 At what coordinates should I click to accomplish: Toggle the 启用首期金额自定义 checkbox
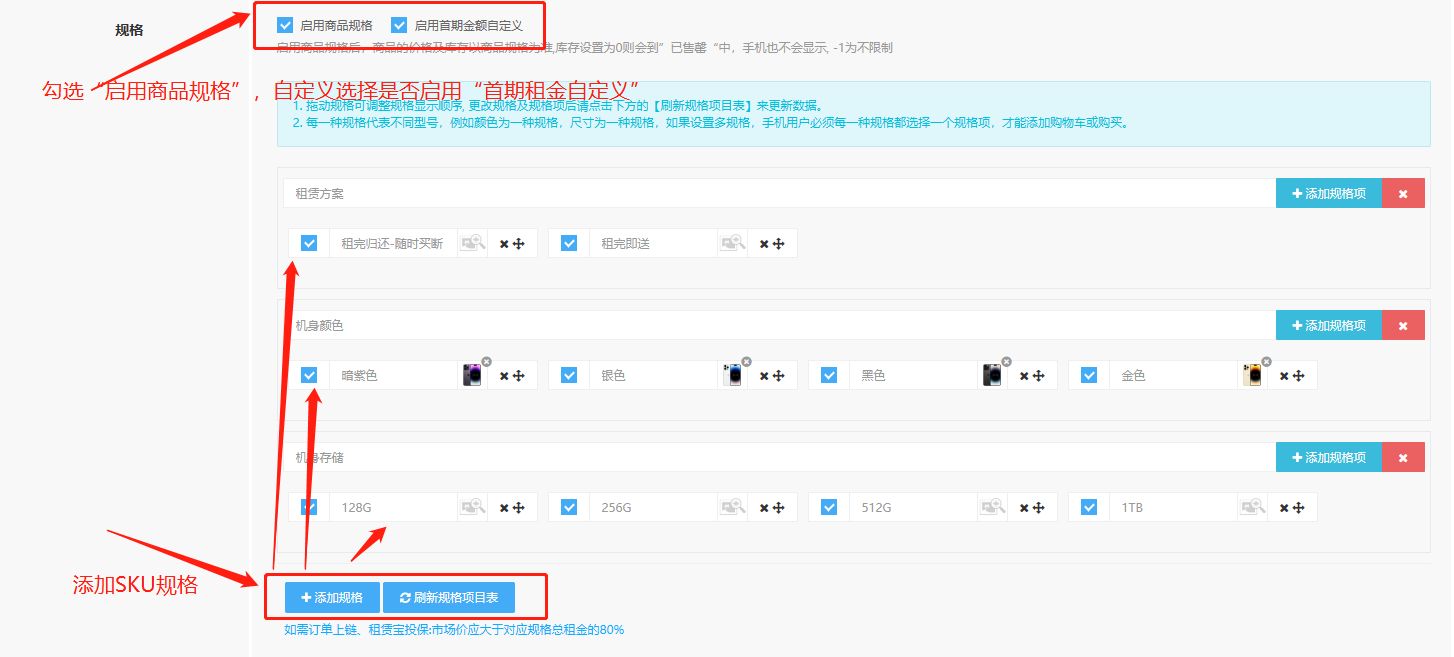click(399, 25)
